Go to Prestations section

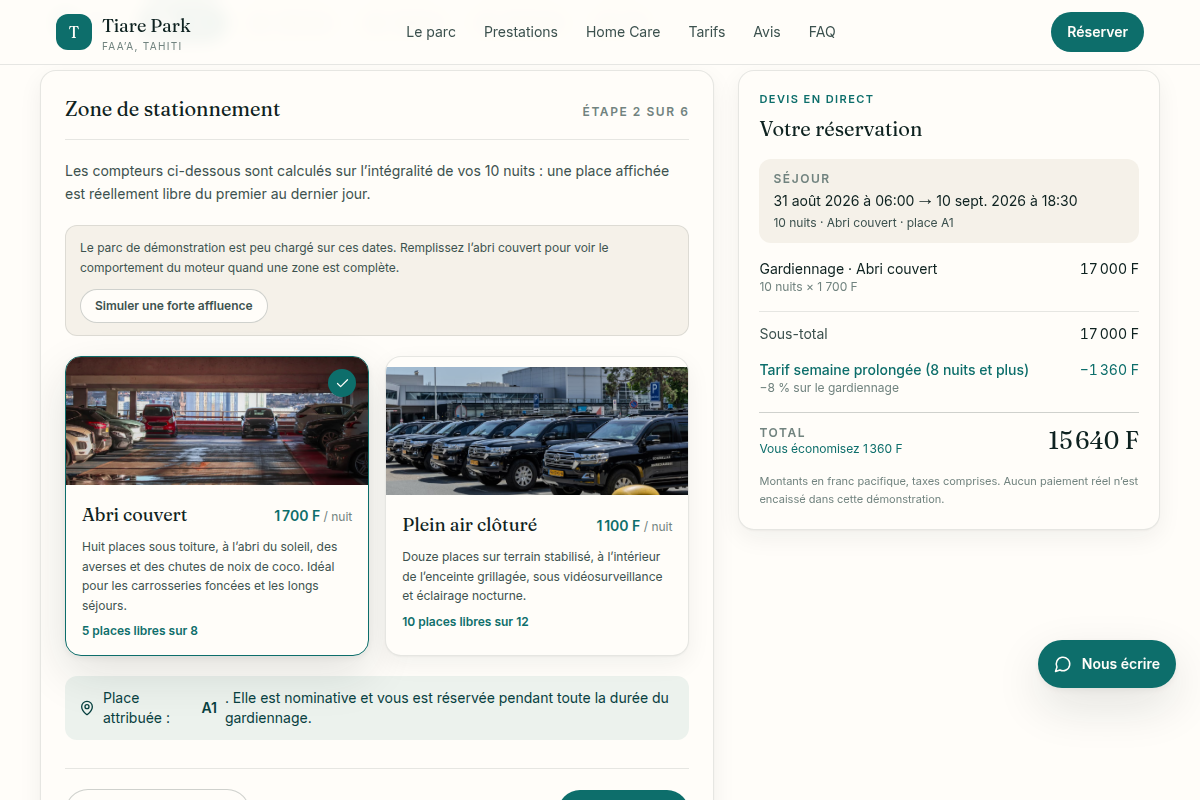[x=521, y=32]
